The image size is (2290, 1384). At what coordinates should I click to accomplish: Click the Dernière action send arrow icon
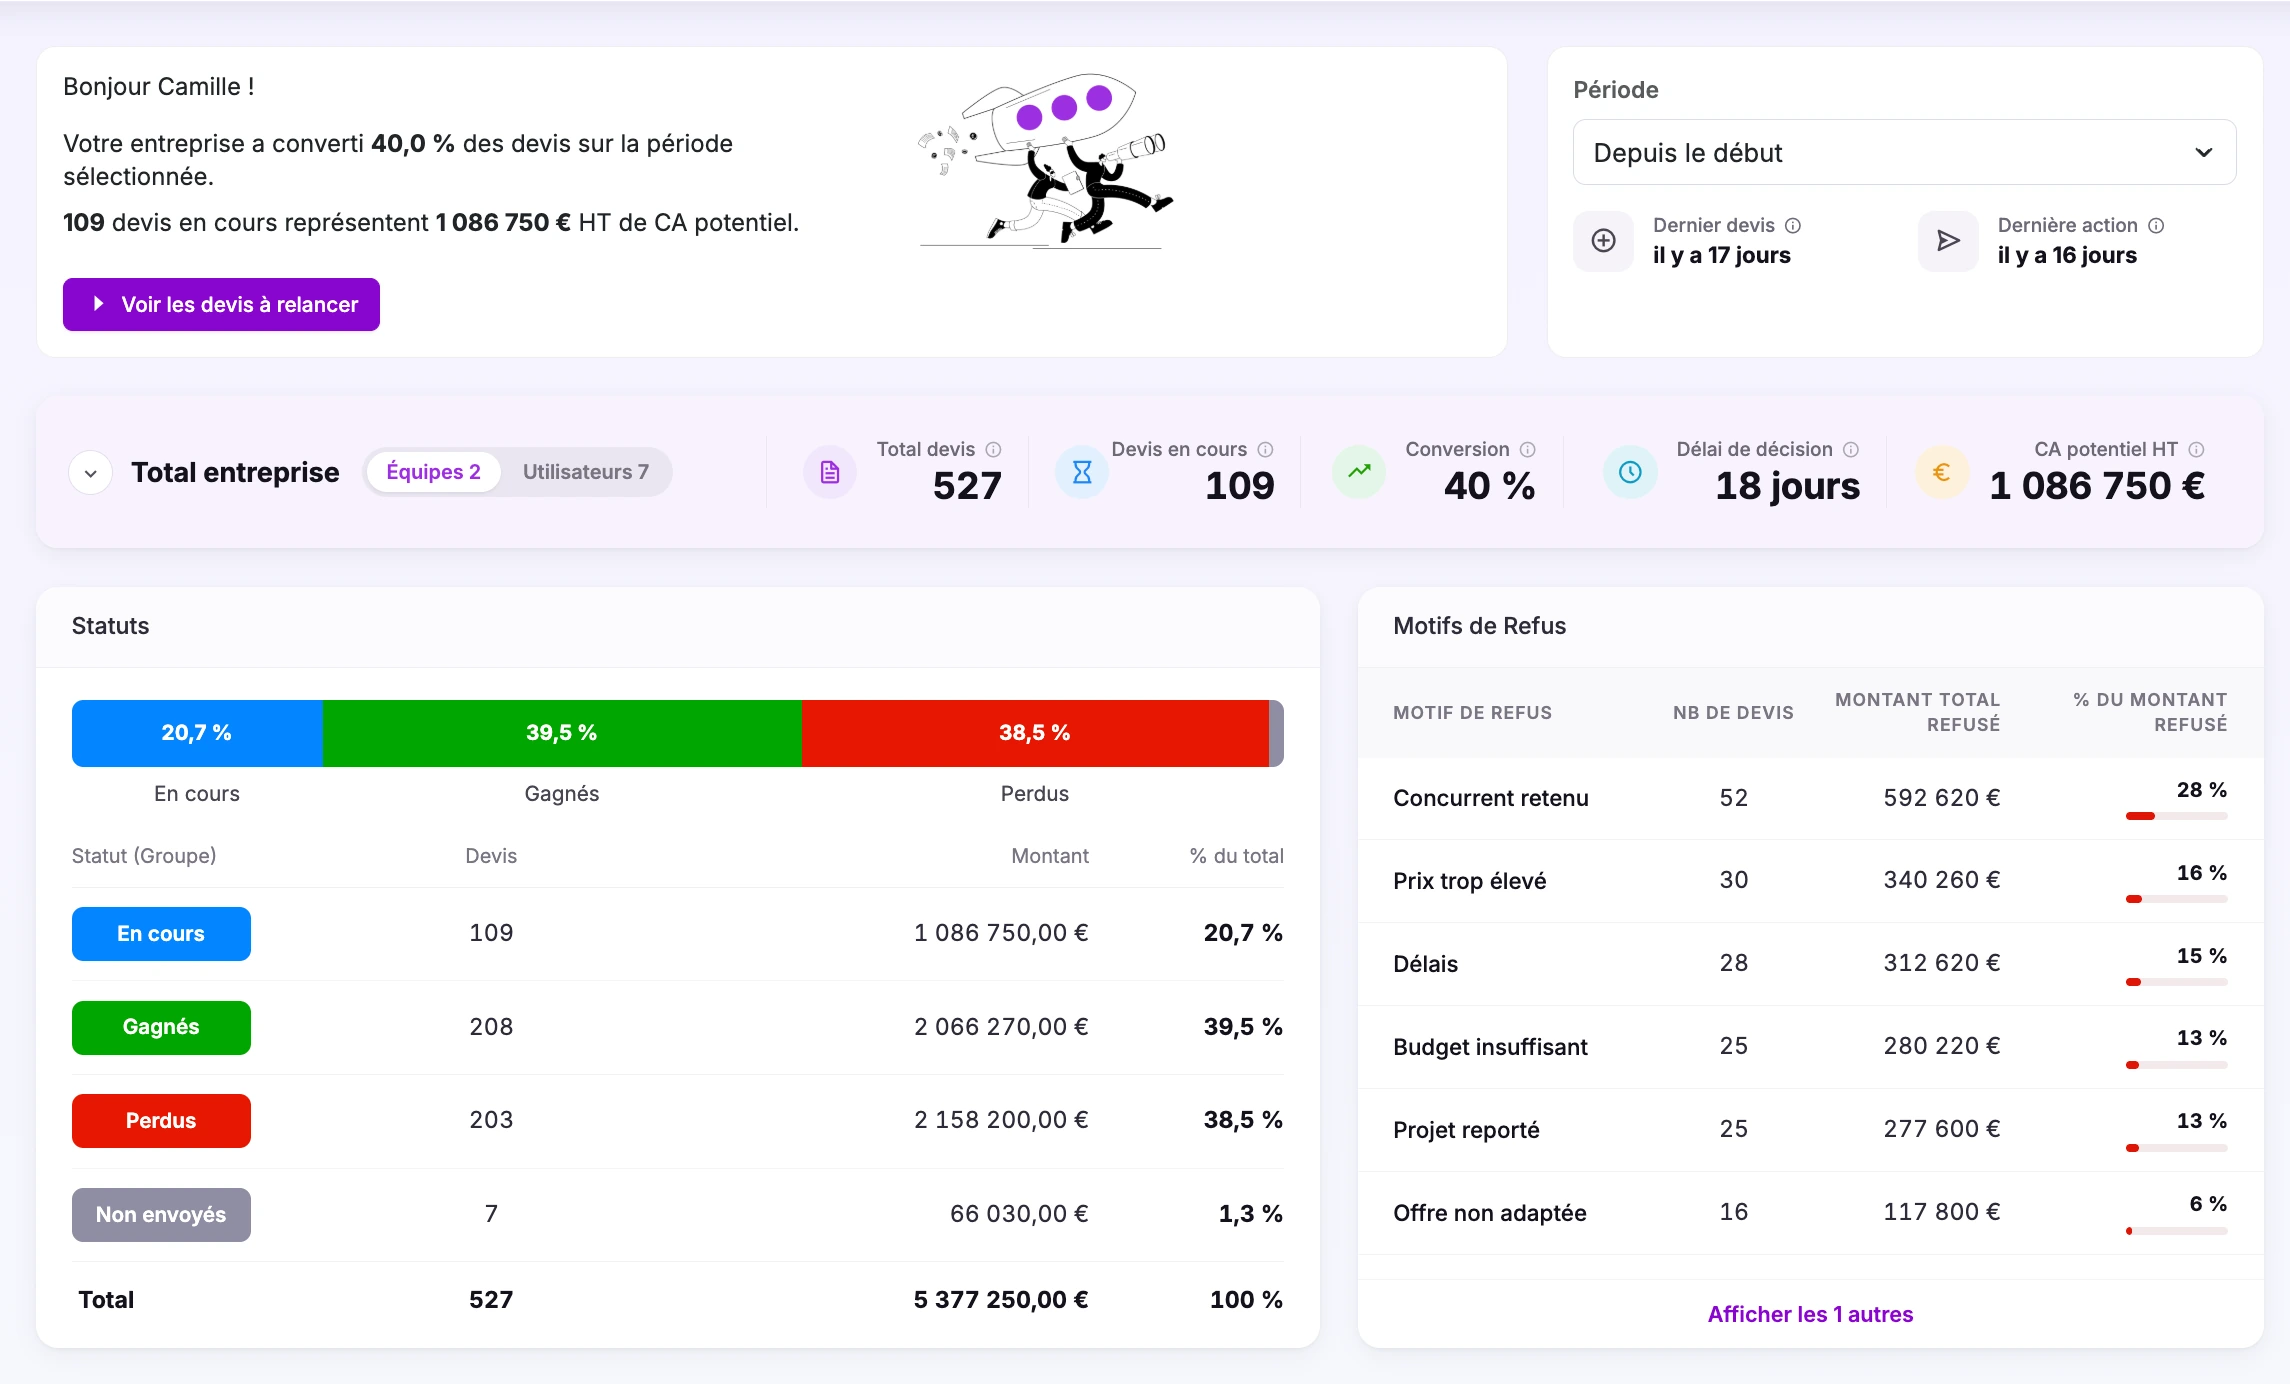tap(1948, 241)
